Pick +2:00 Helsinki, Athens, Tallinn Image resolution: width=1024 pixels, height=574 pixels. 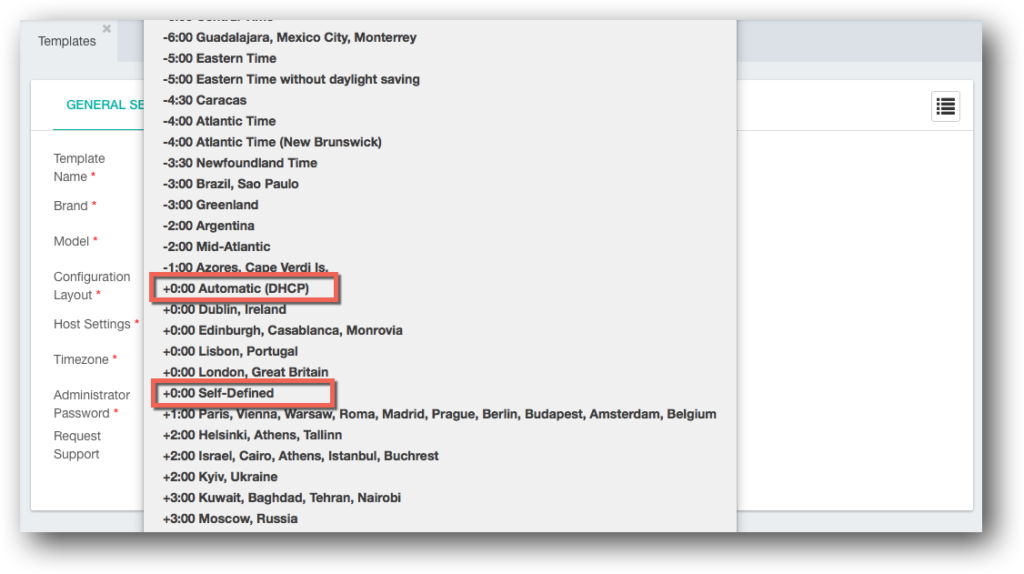pos(252,434)
